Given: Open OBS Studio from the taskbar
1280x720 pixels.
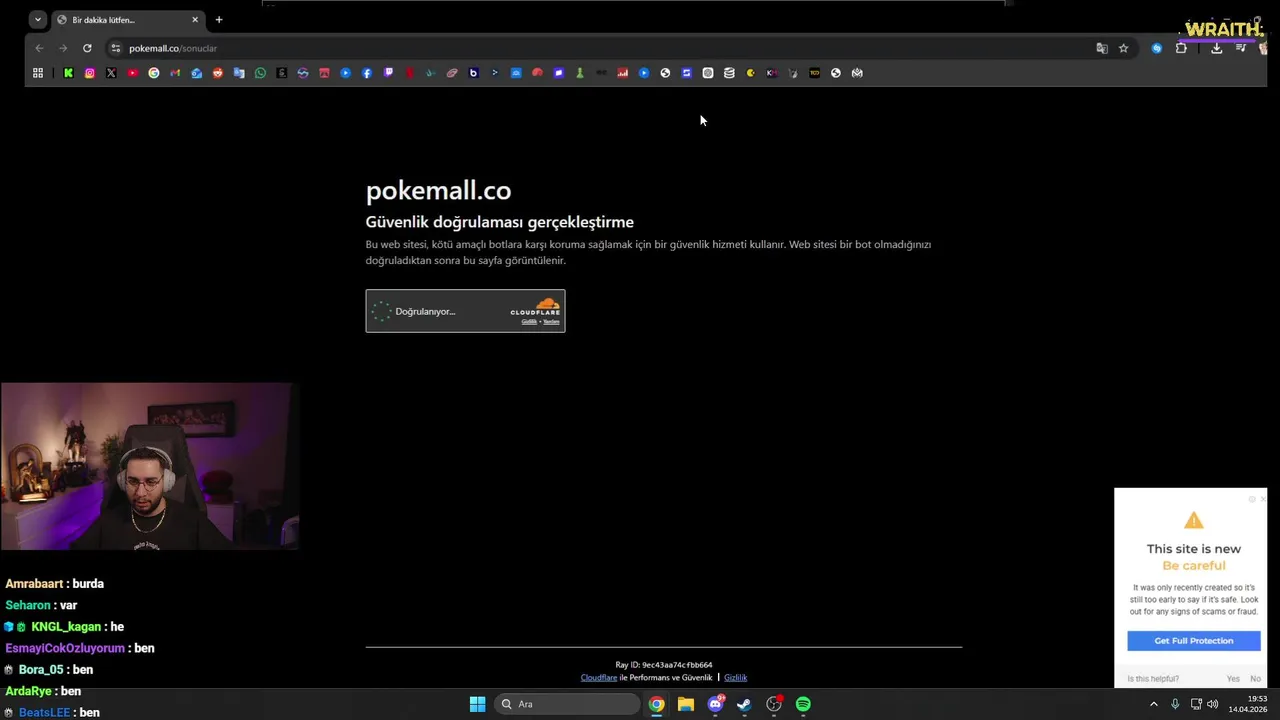Looking at the screenshot, I should [x=774, y=704].
